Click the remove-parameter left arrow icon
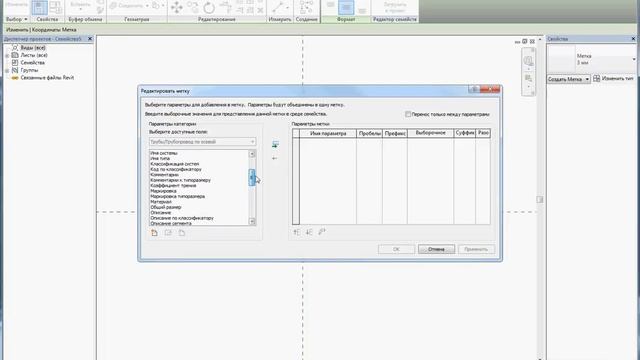This screenshot has height=360, width=640. point(275,158)
